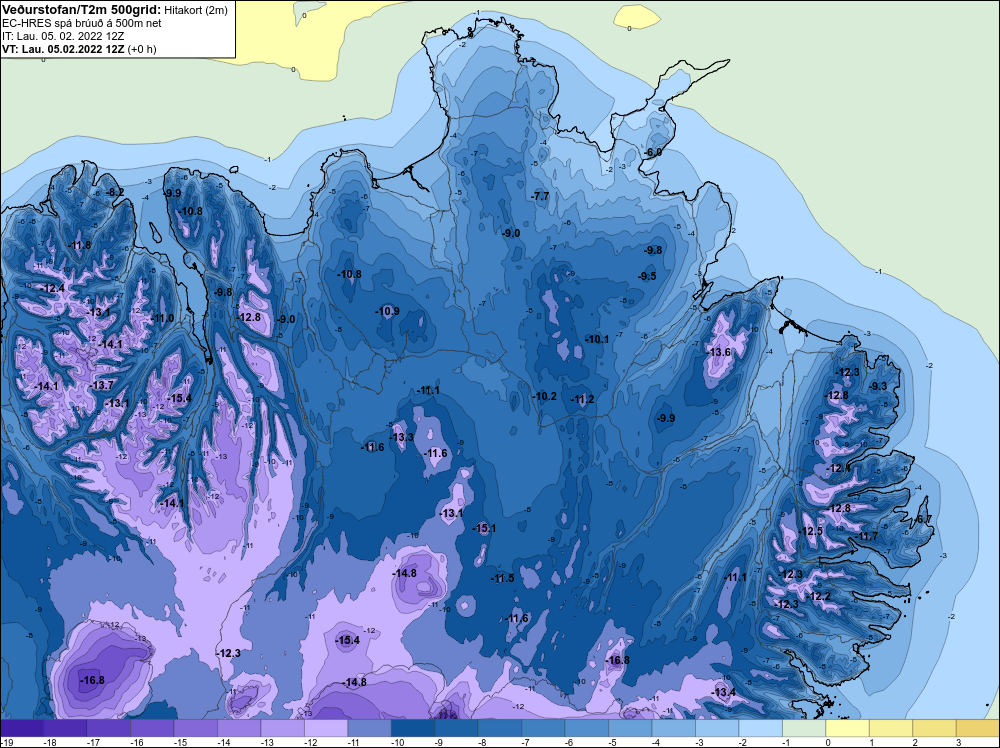The height and width of the screenshot is (748, 1000).
Task: Select the -10.9 temperature value
Action: (x=387, y=311)
